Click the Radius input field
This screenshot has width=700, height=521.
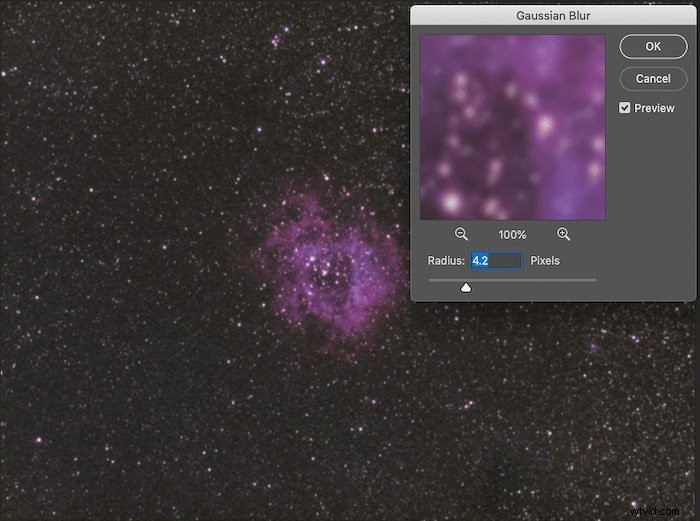[x=496, y=261]
